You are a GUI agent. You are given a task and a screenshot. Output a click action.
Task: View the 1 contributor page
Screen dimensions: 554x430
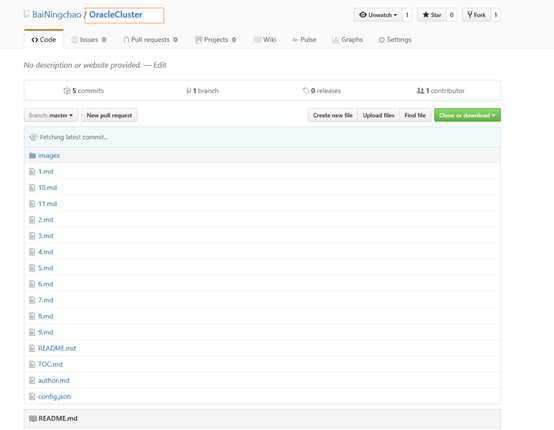(441, 91)
